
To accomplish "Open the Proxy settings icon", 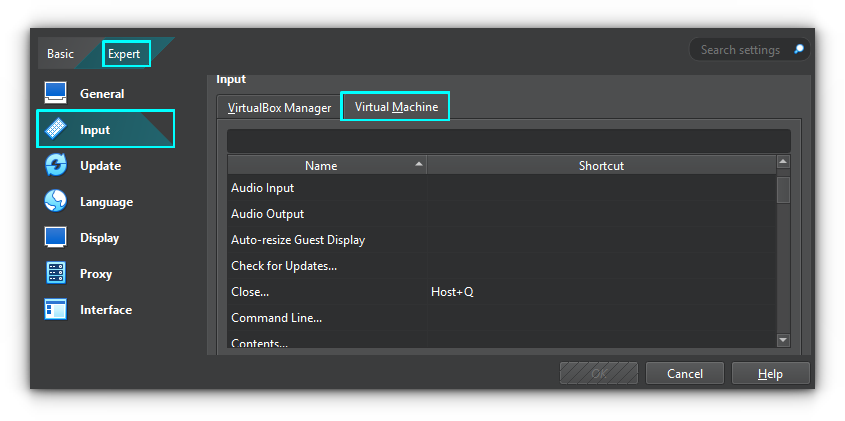I will click(55, 273).
